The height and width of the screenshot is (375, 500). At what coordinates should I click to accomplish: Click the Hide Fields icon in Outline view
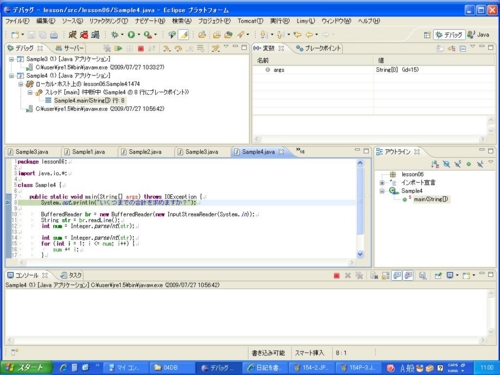coord(446,164)
